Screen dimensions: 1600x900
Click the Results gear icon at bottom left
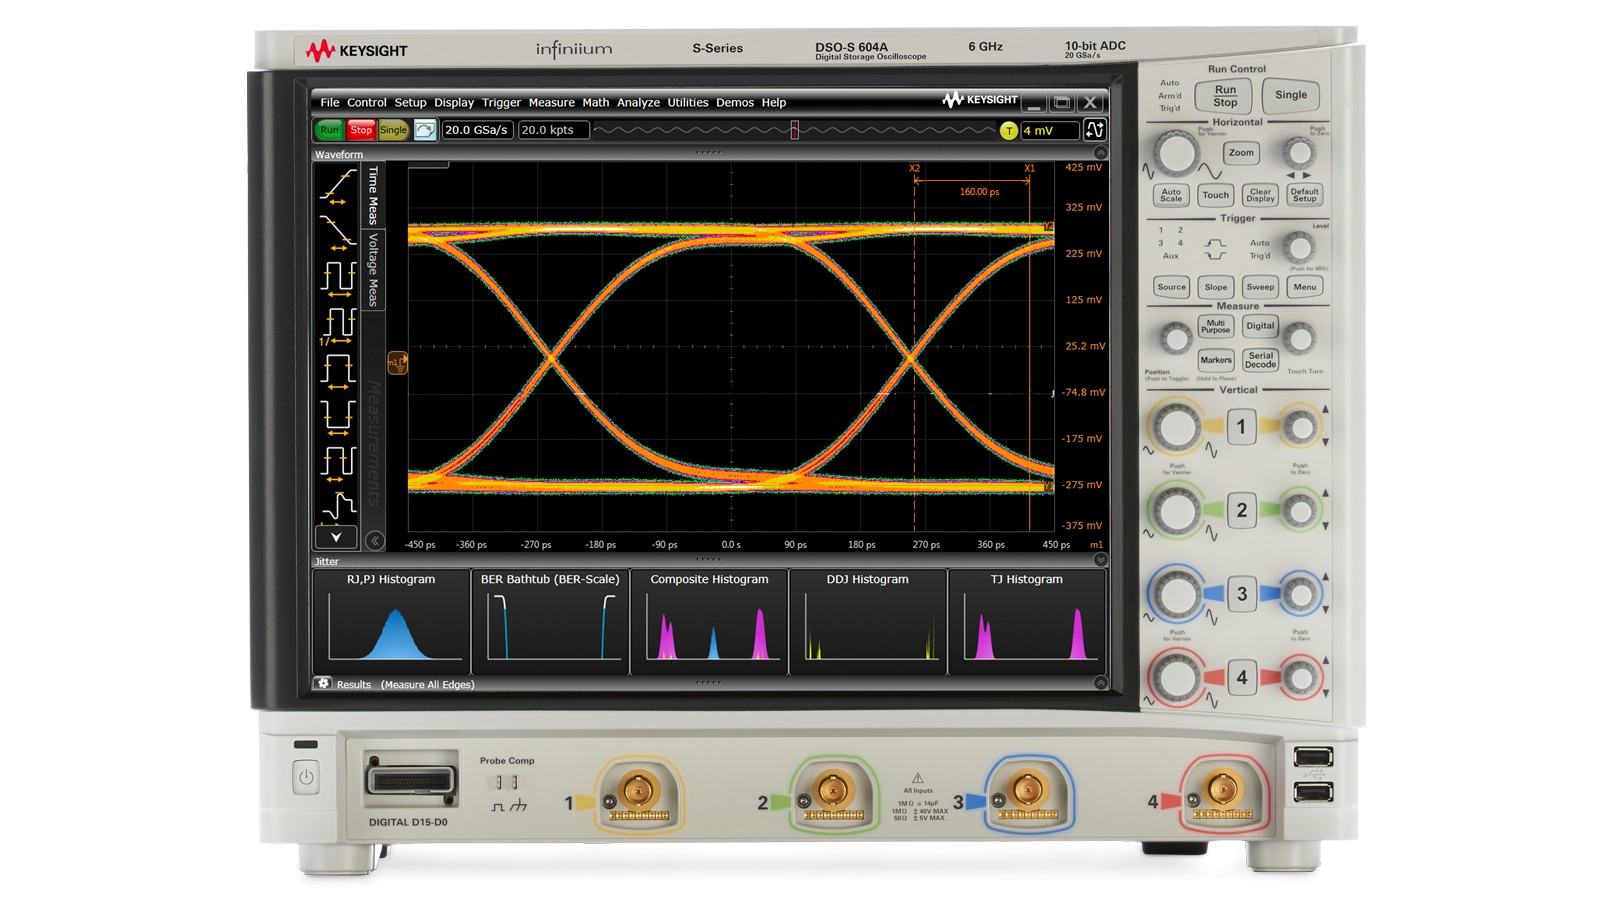point(323,684)
